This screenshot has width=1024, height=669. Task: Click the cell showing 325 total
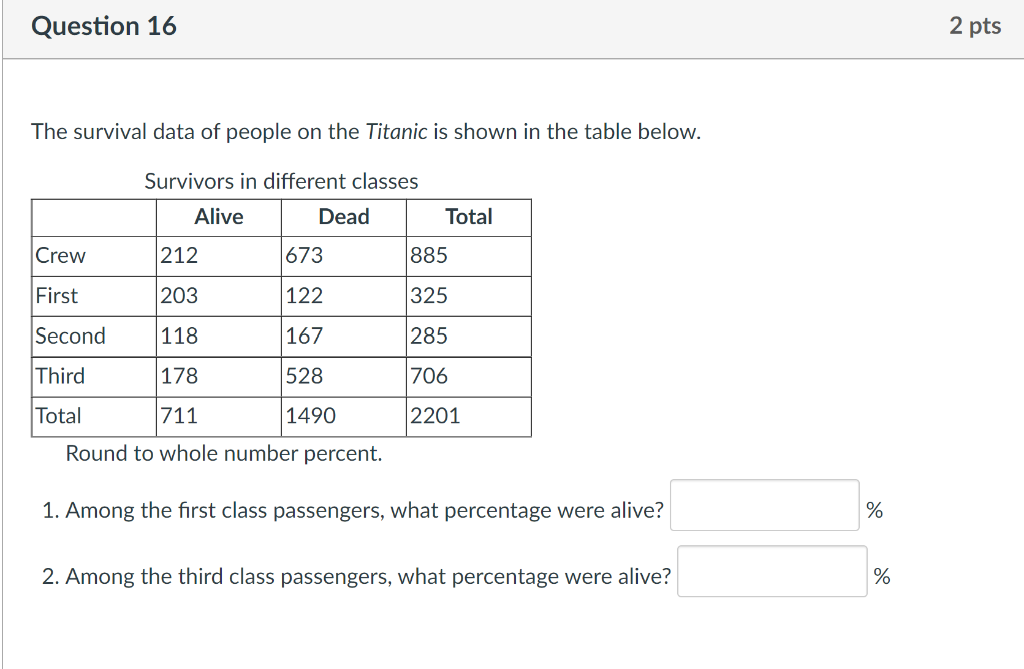pyautogui.click(x=469, y=296)
